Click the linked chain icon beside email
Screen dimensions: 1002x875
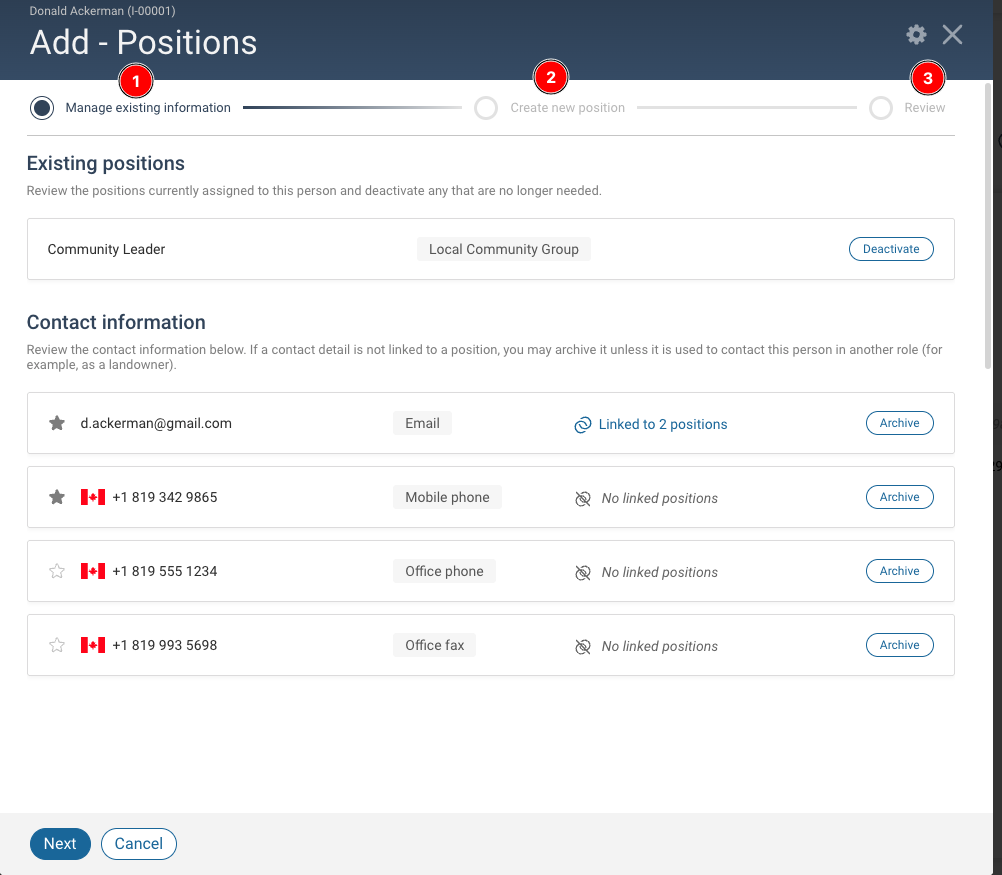click(x=582, y=425)
